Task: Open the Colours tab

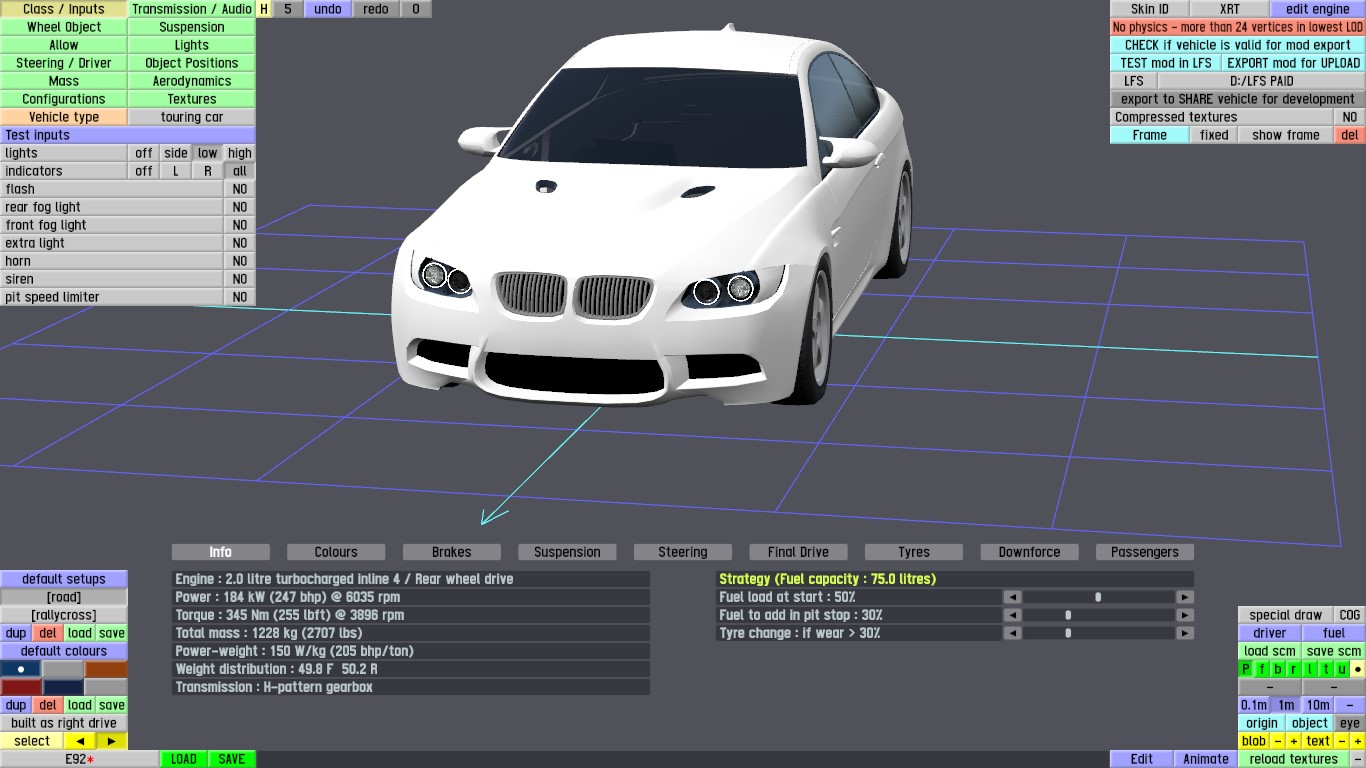Action: pos(336,552)
